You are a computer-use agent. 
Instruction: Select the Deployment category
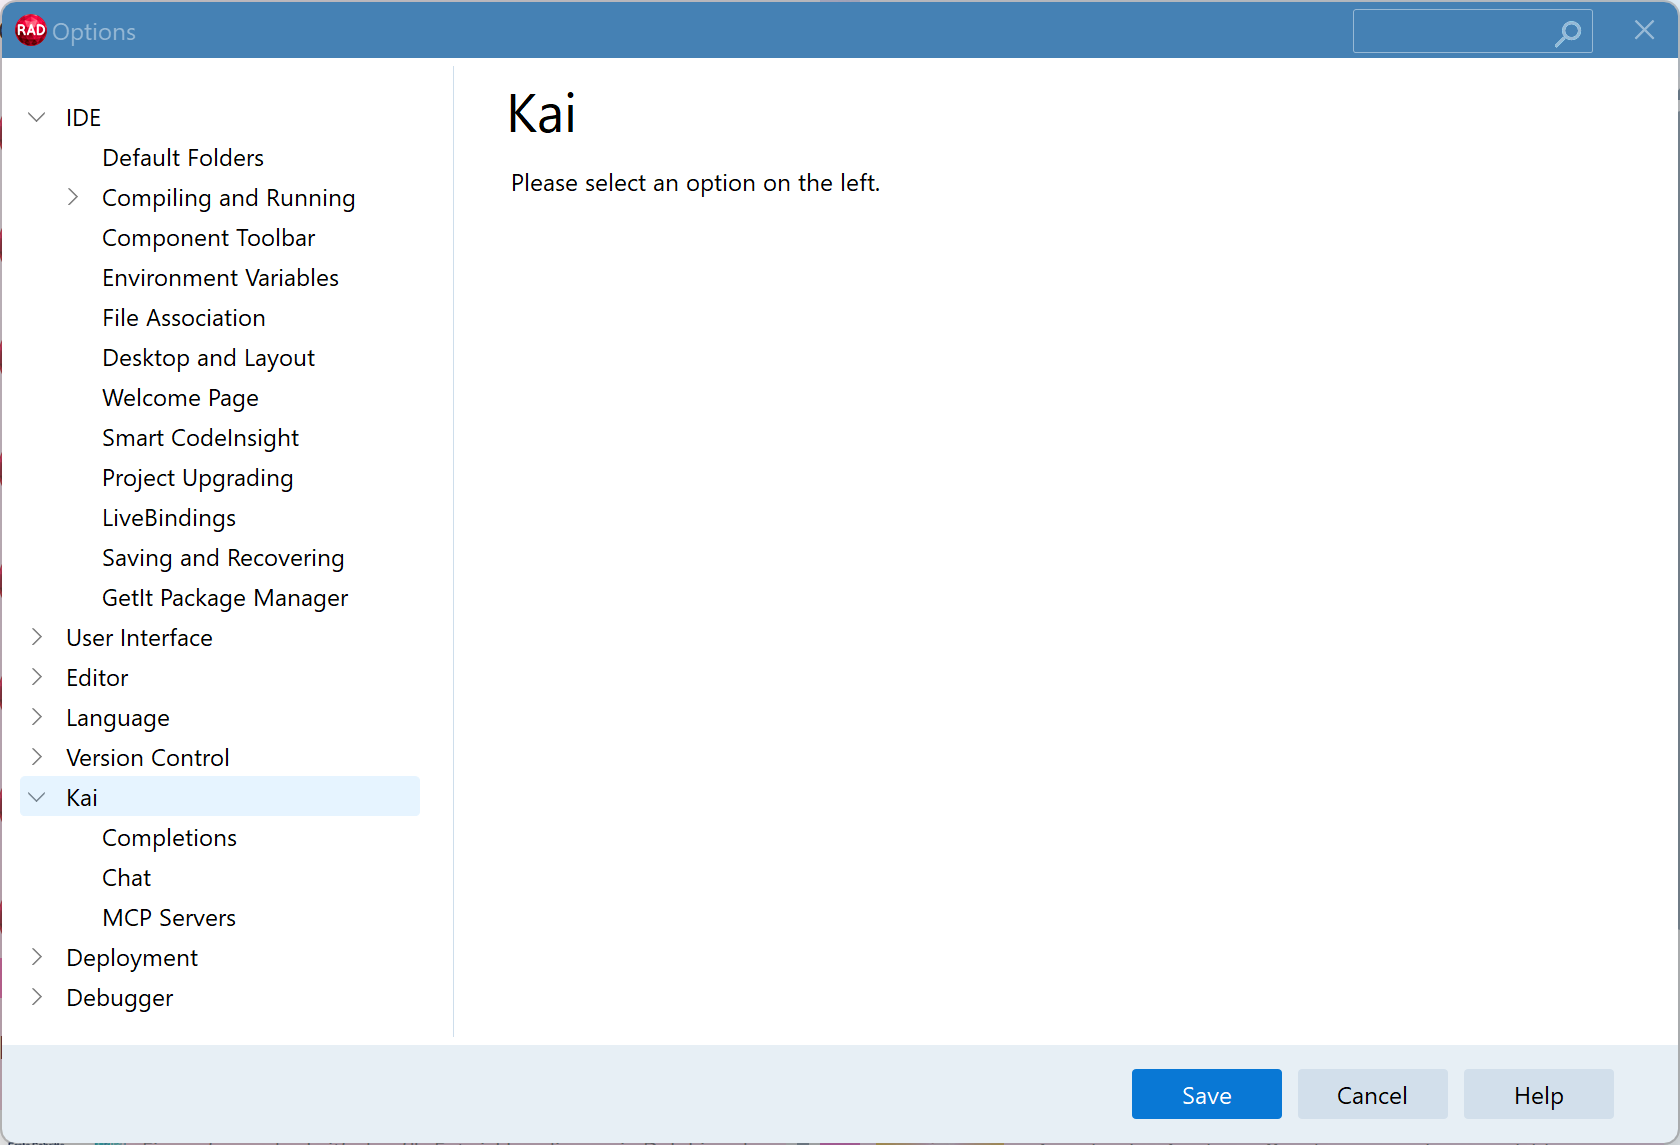tap(132, 958)
